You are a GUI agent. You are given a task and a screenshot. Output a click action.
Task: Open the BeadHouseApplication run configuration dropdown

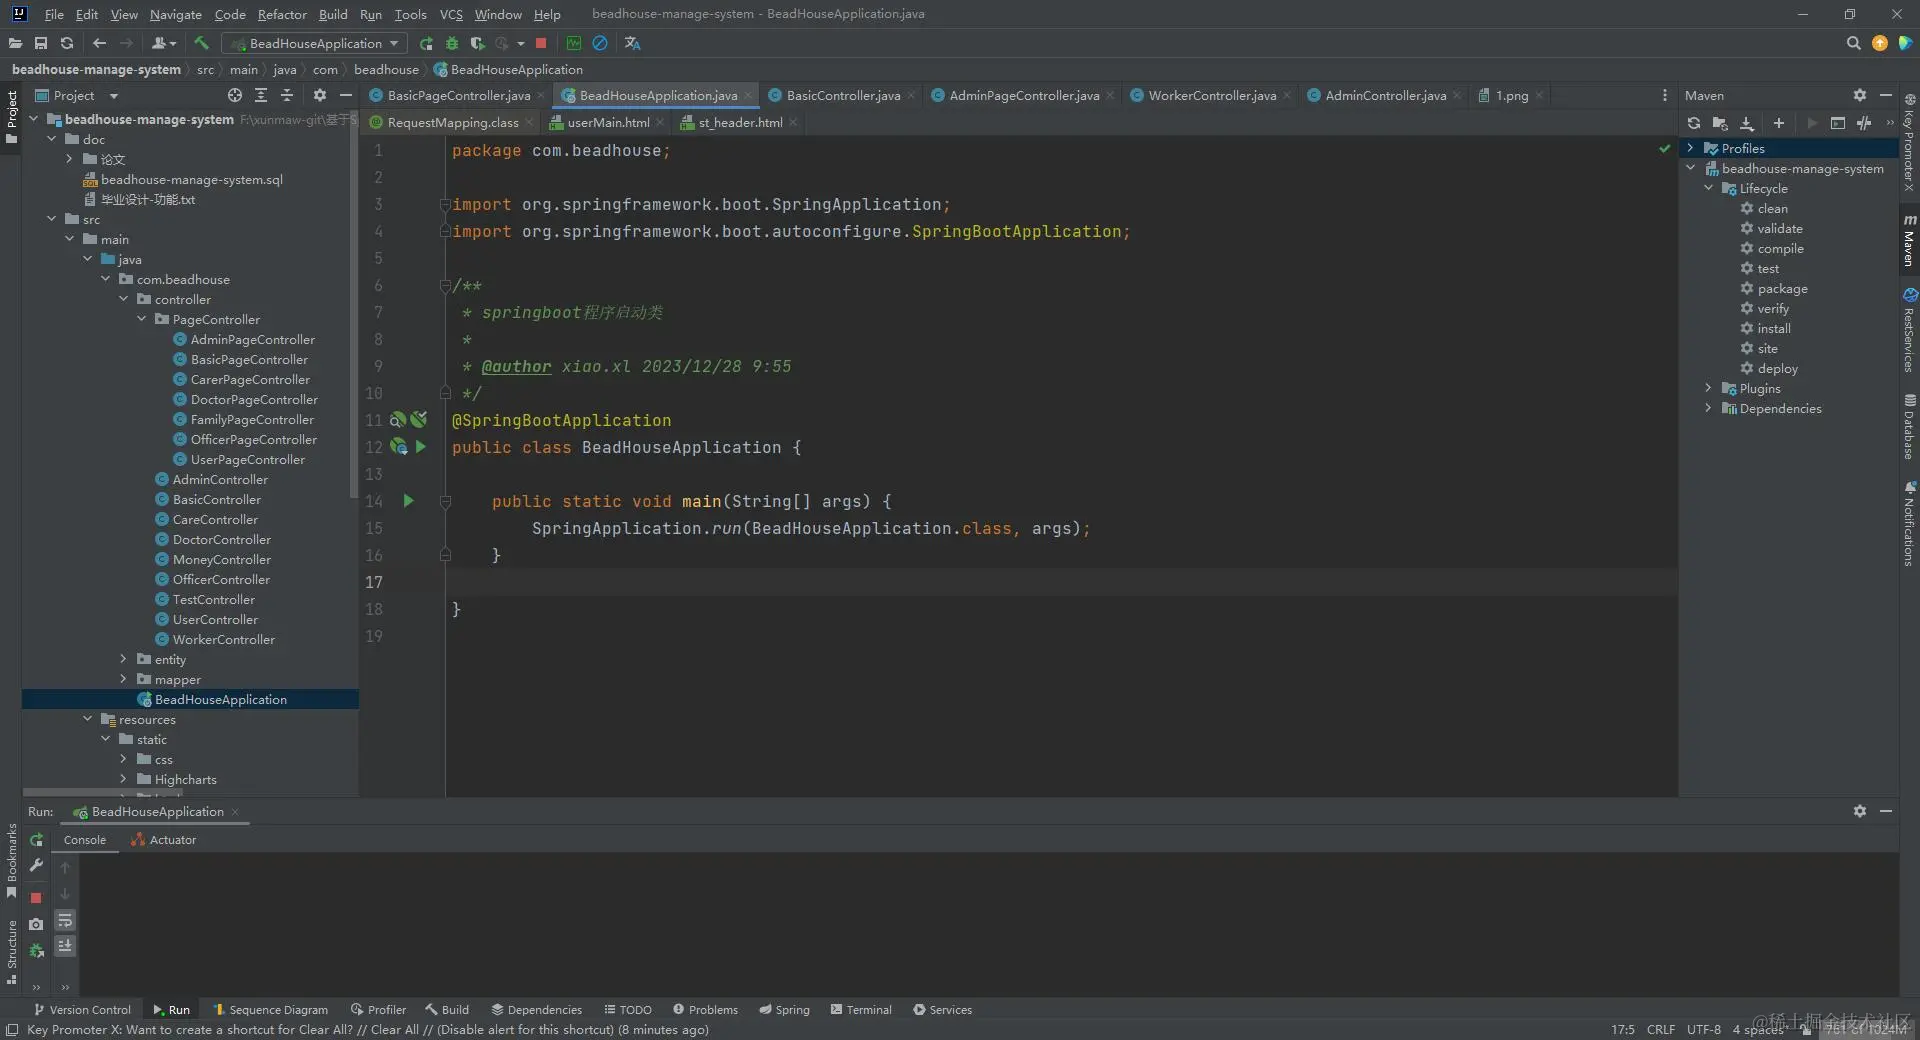(x=314, y=43)
